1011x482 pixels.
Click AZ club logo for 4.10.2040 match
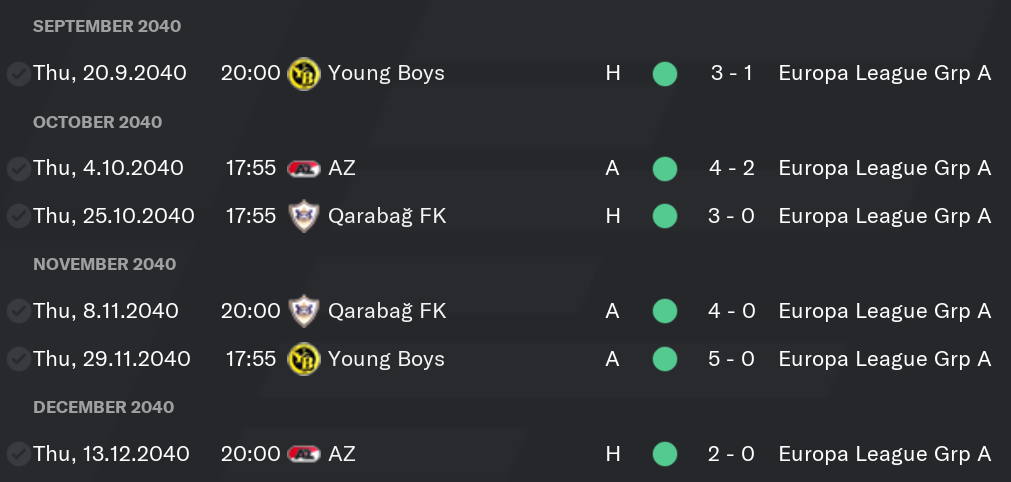click(304, 169)
